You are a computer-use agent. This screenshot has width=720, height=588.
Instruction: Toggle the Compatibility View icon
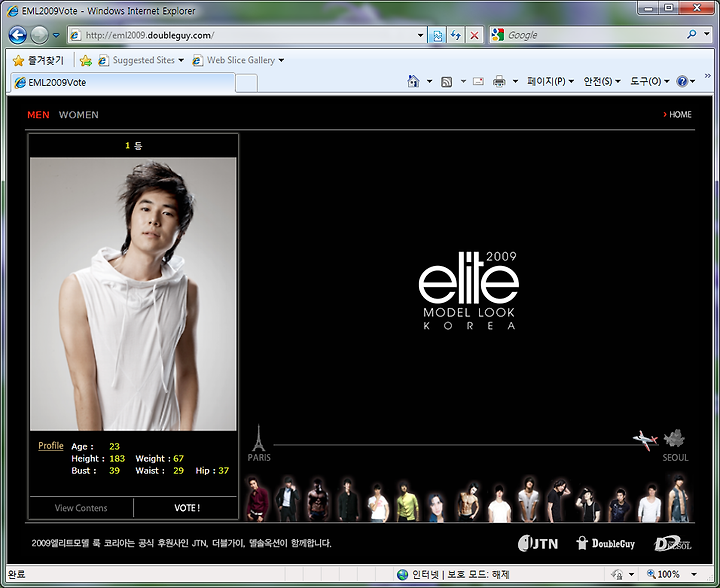[x=437, y=35]
